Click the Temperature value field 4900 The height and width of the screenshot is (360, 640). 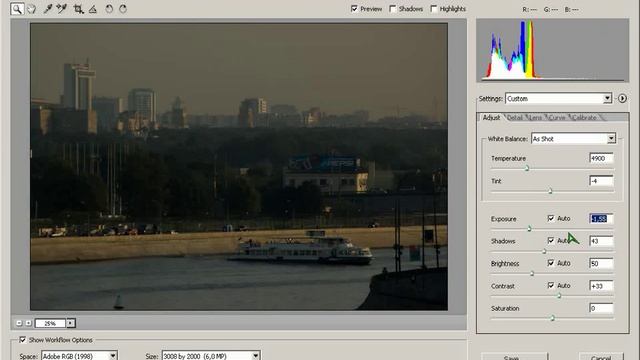(x=601, y=158)
